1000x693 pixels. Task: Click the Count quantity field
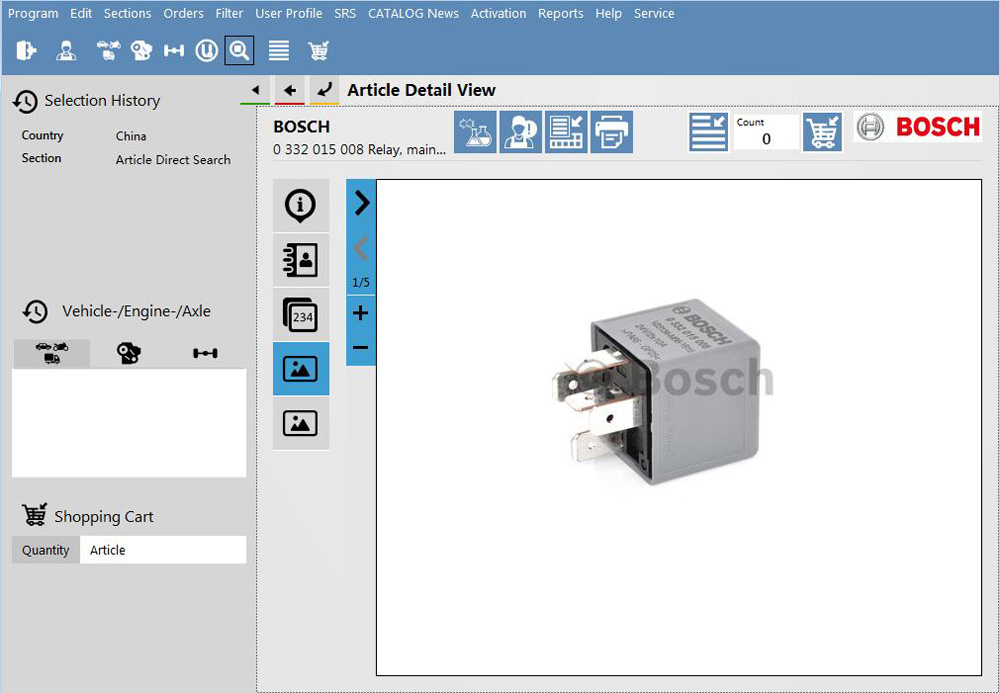(x=766, y=132)
